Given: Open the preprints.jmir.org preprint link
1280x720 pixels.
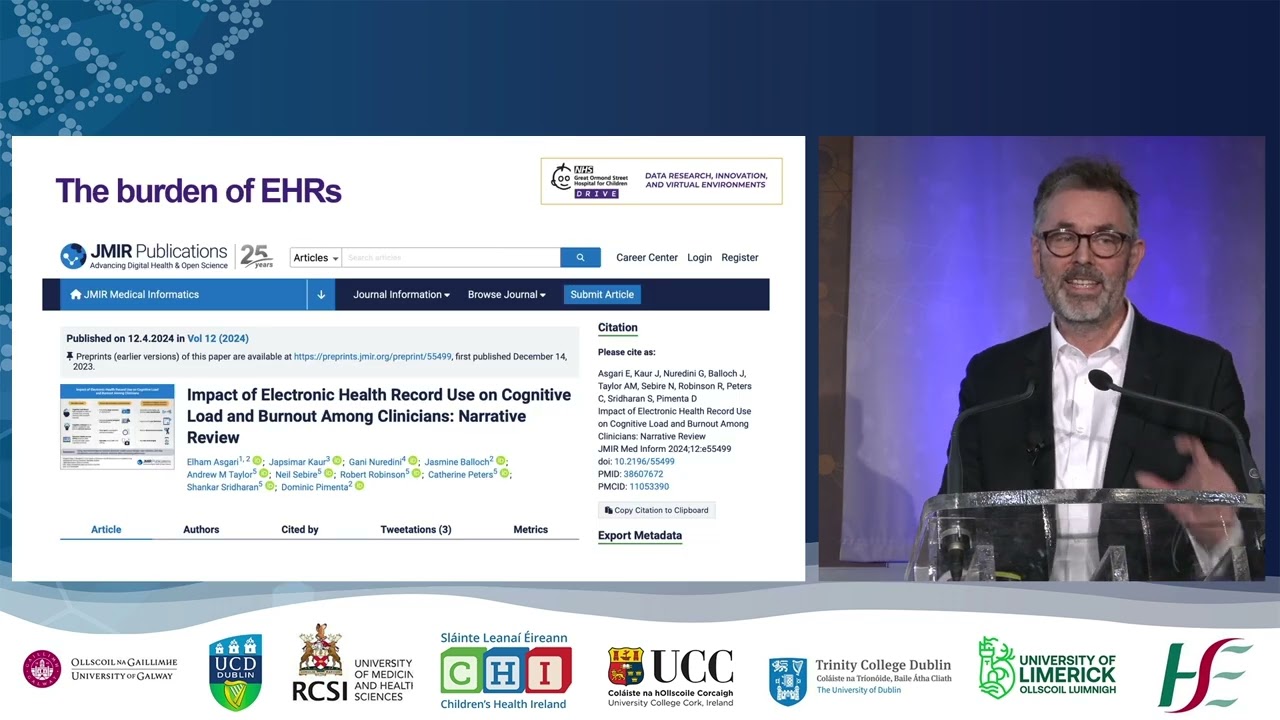Looking at the screenshot, I should [373, 356].
